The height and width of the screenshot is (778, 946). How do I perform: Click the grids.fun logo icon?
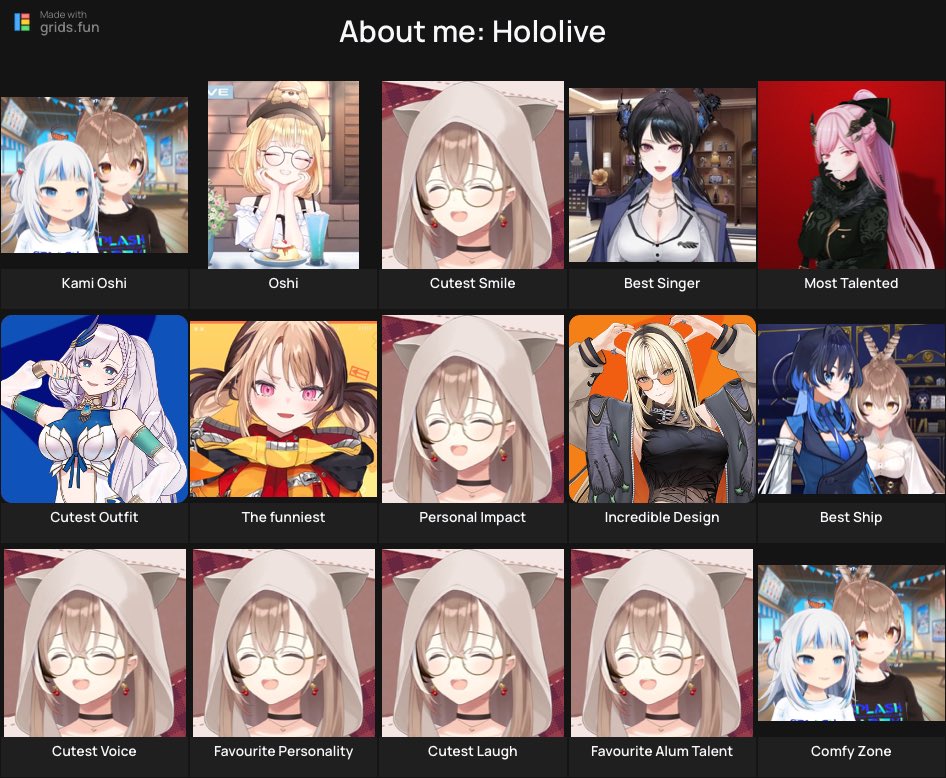pos(22,22)
